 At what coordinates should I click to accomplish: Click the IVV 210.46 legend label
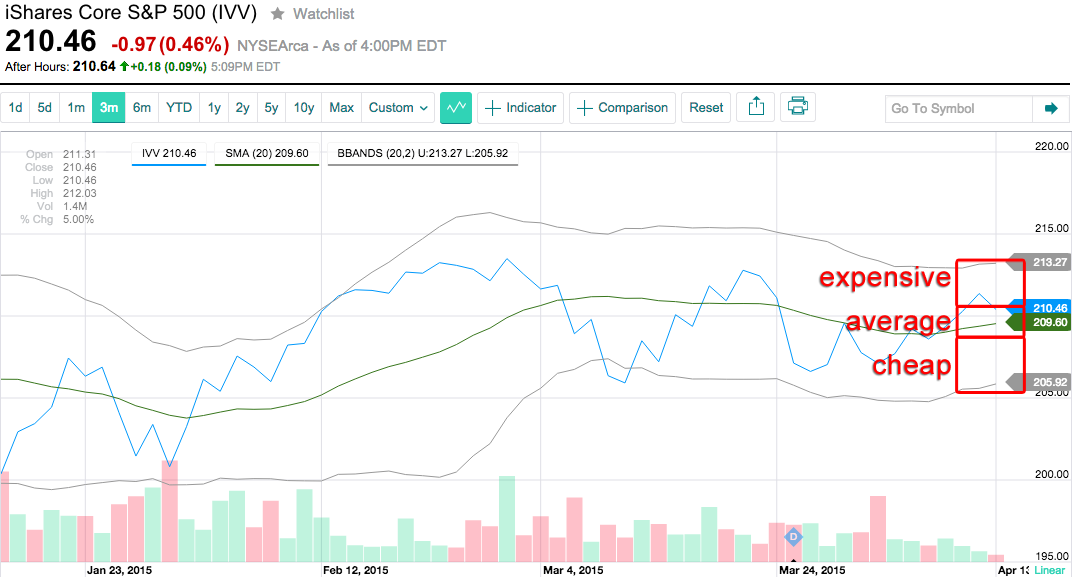pyautogui.click(x=169, y=154)
